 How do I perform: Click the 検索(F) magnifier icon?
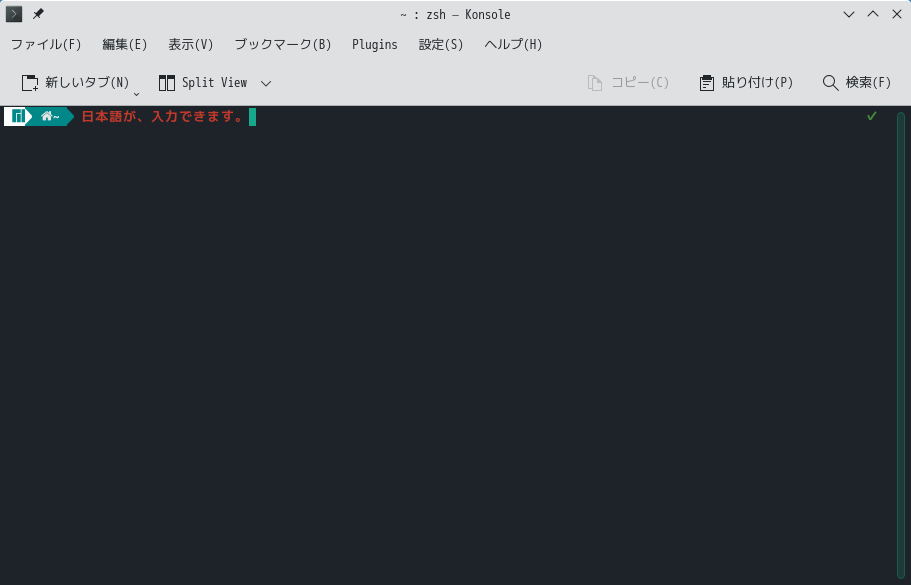click(830, 83)
